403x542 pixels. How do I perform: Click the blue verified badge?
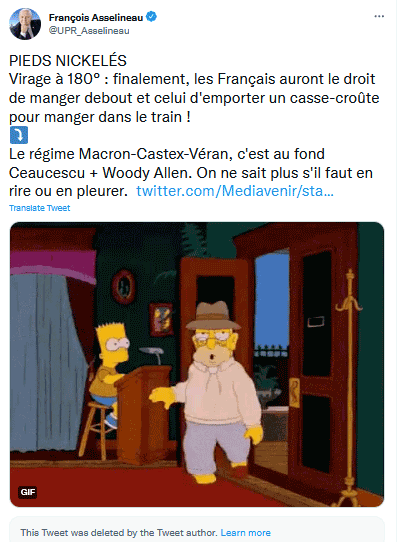tap(151, 17)
